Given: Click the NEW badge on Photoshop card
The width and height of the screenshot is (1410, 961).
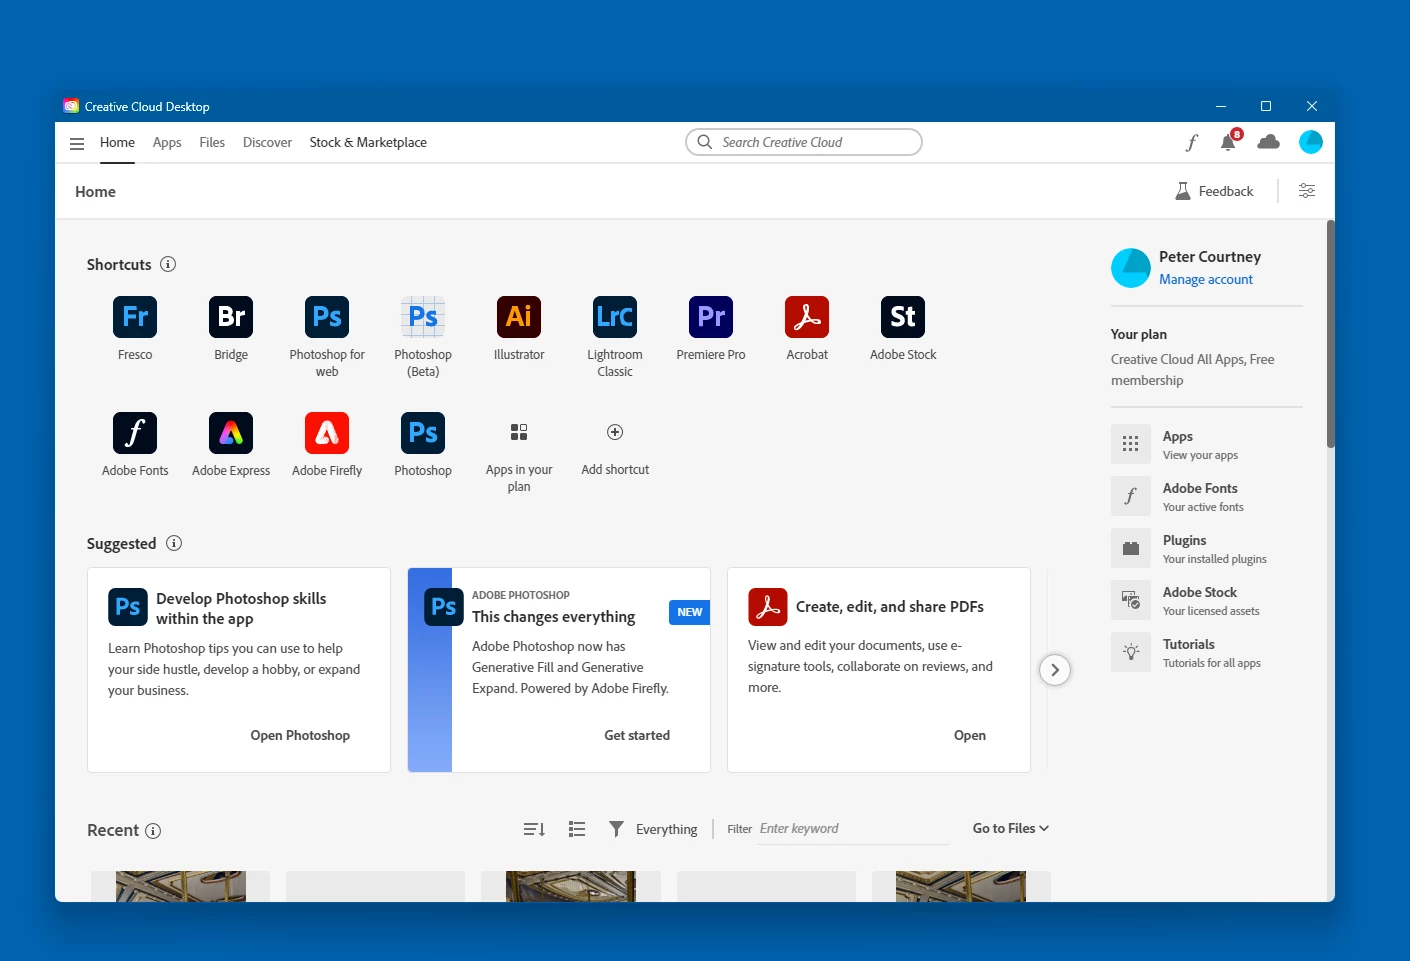Looking at the screenshot, I should [689, 612].
